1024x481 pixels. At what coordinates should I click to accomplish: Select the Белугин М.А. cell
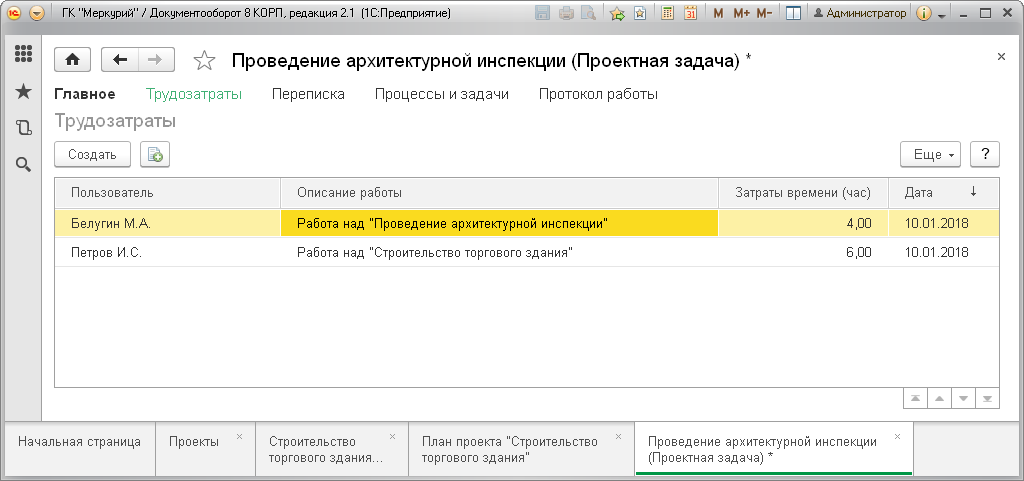167,223
